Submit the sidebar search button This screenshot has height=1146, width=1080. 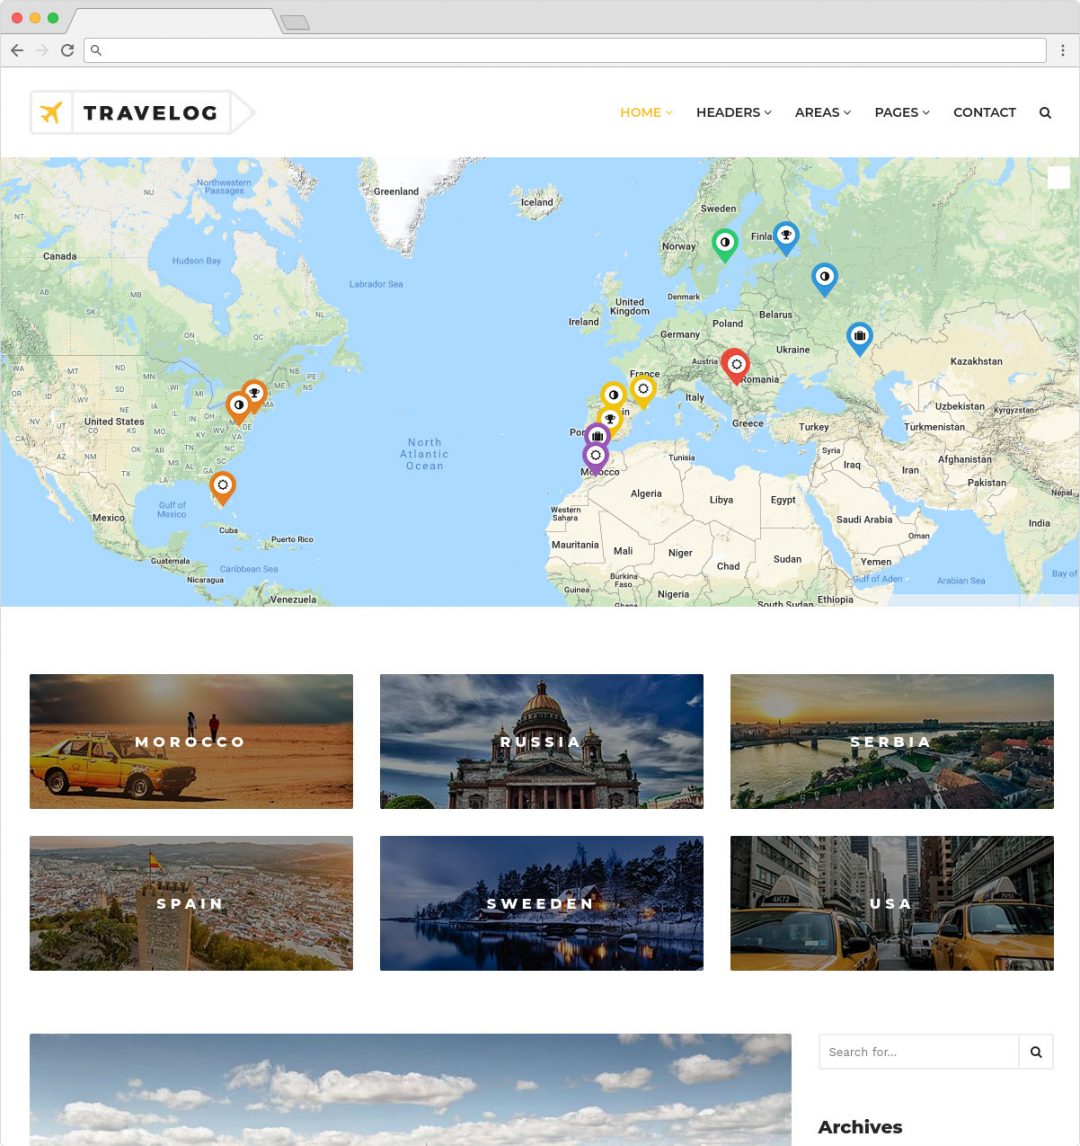point(1036,1052)
